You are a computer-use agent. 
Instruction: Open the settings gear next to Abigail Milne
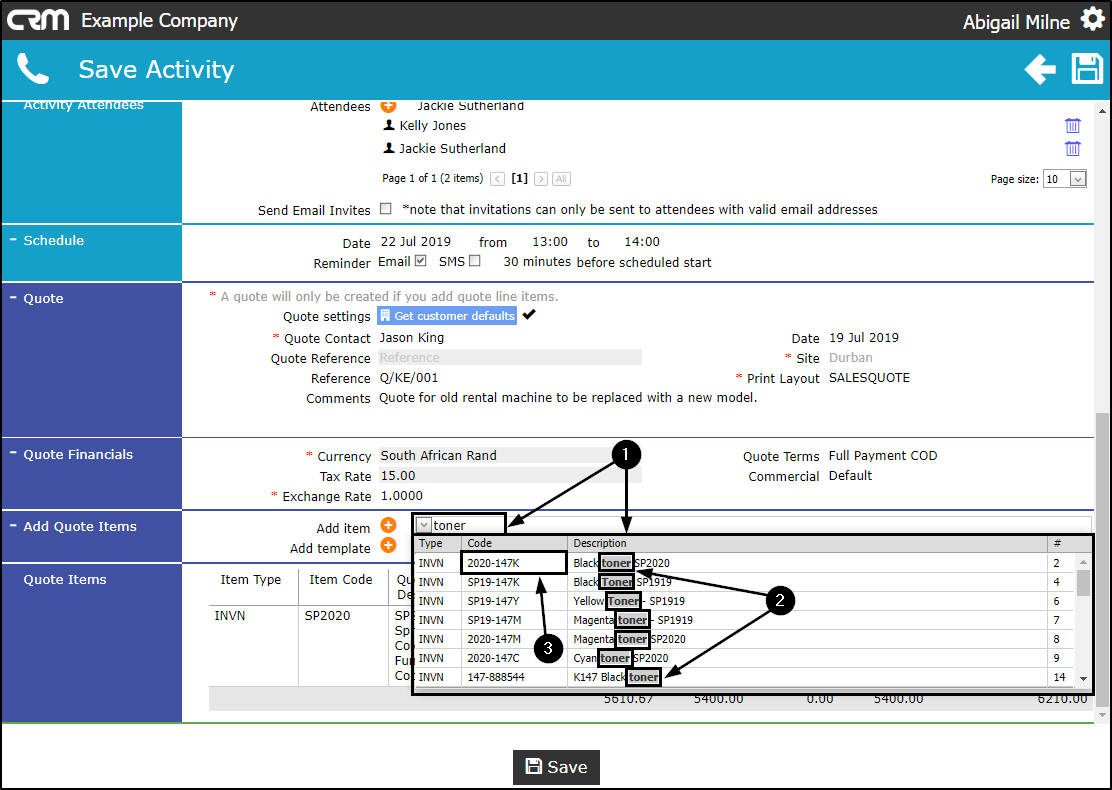1092,19
